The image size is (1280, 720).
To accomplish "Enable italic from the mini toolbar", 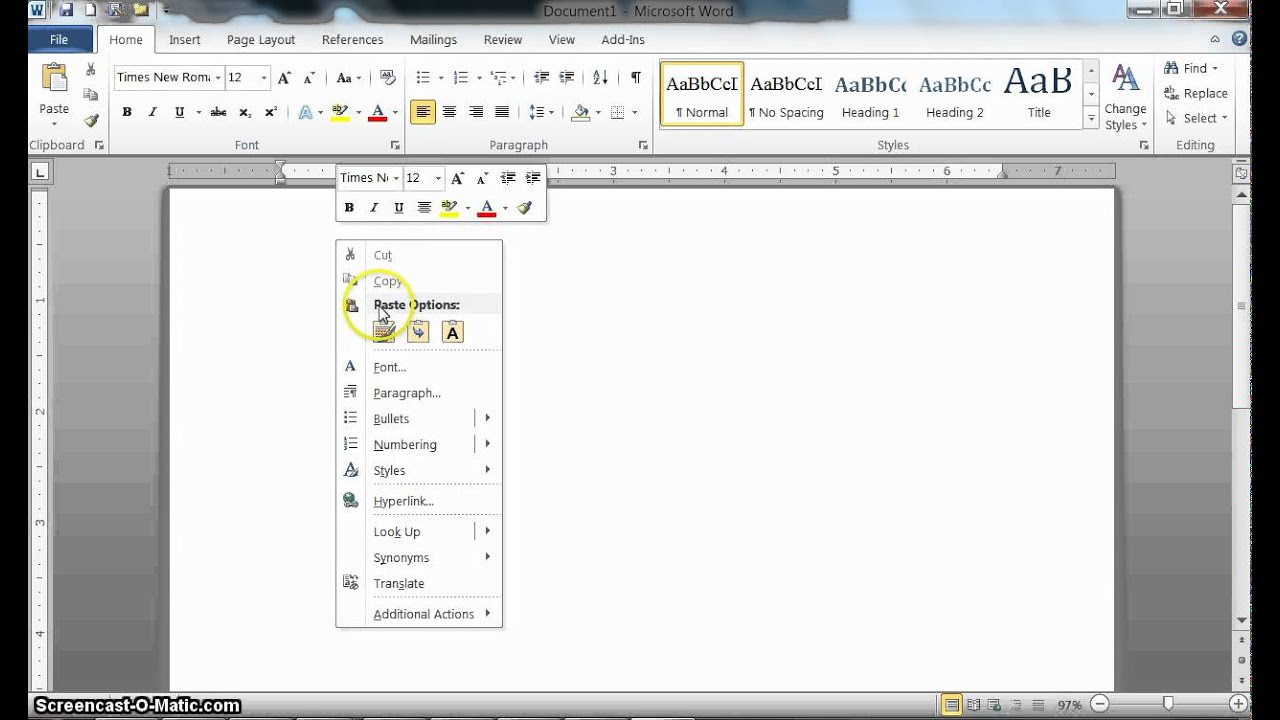I will (373, 207).
